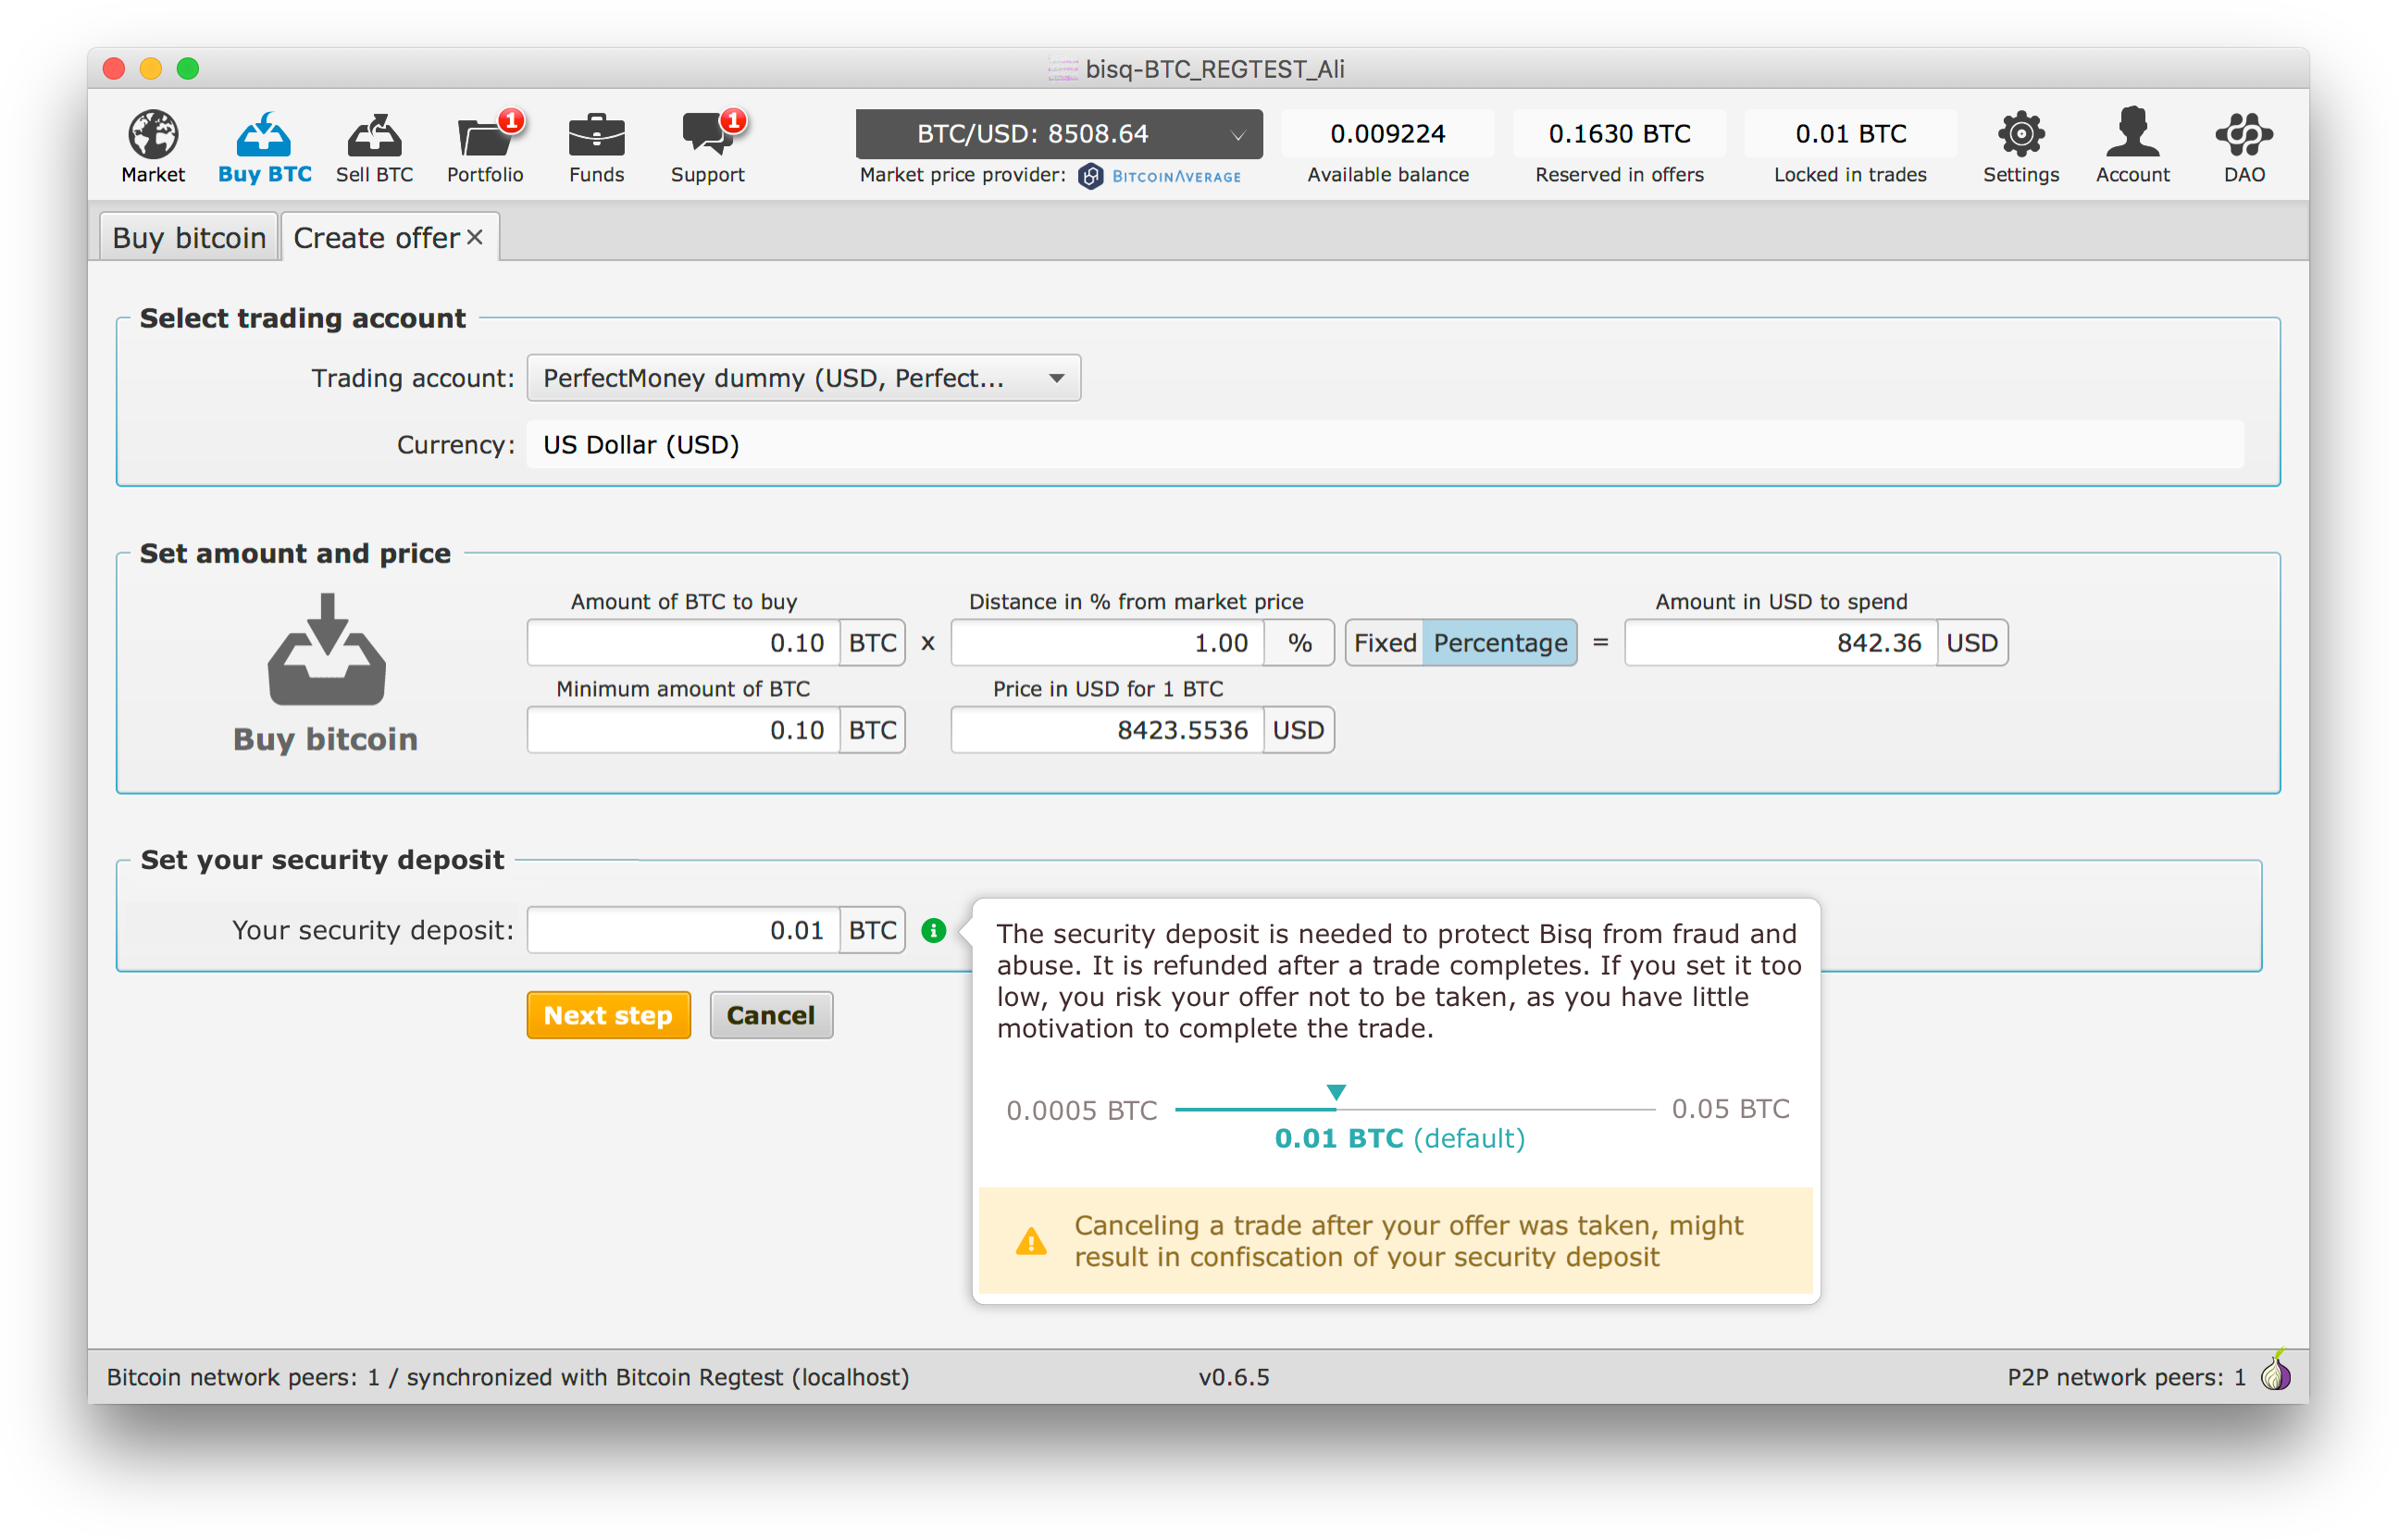Viewport: 2399px width, 1540px height.
Task: Open the Settings gear
Action: point(2020,145)
